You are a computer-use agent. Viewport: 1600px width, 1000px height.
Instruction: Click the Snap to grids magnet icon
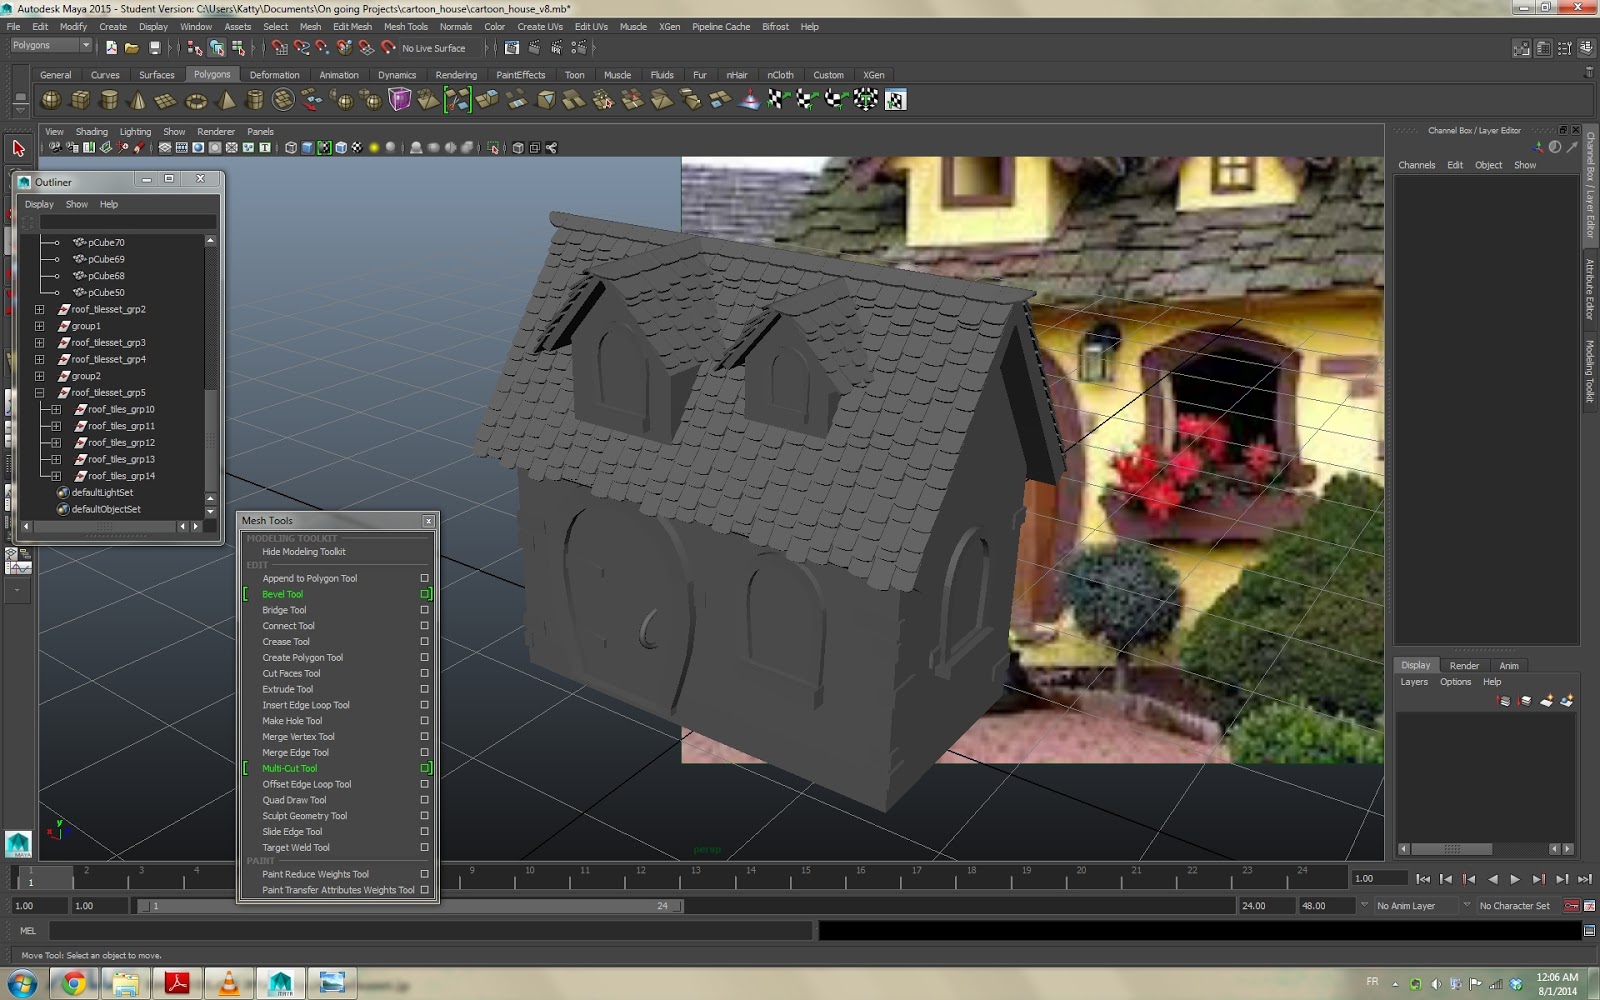pyautogui.click(x=280, y=47)
